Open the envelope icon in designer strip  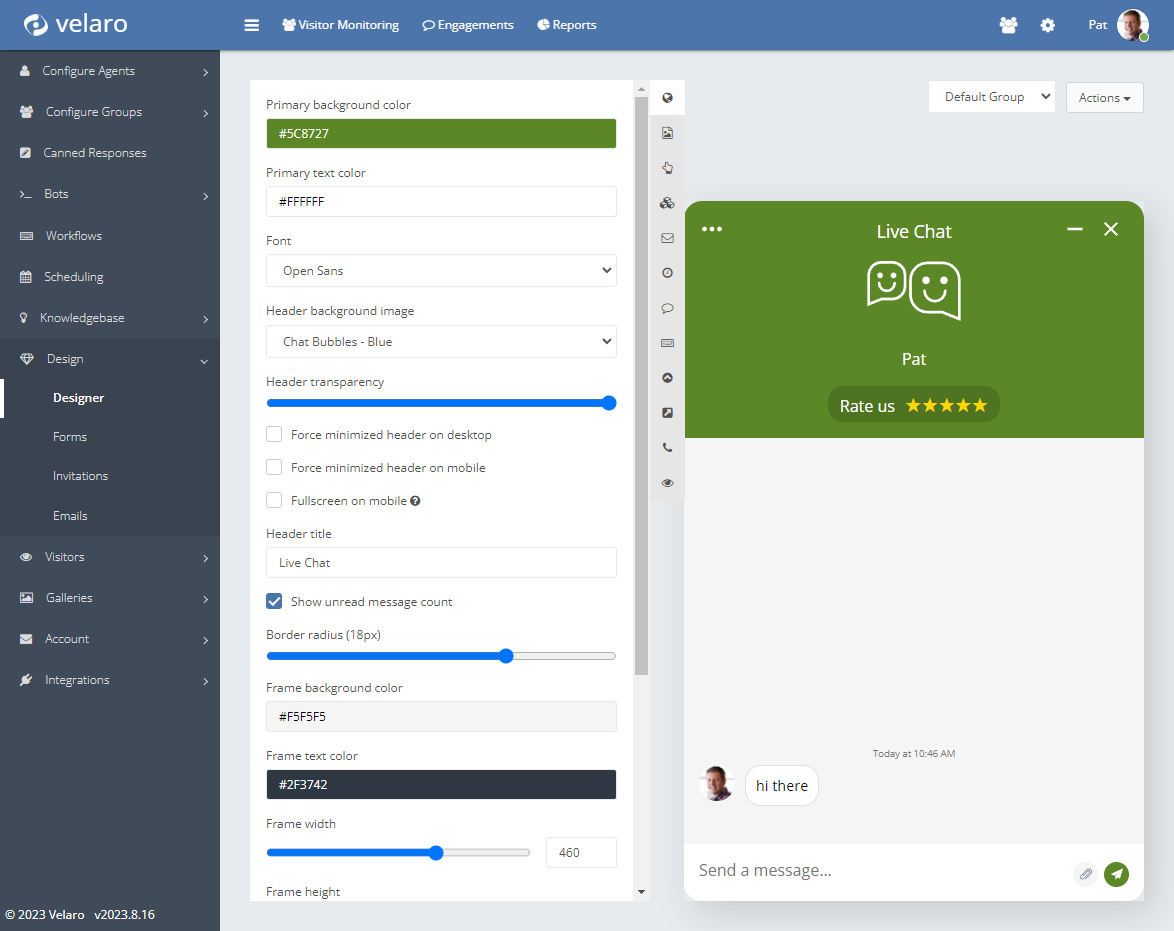coord(667,238)
